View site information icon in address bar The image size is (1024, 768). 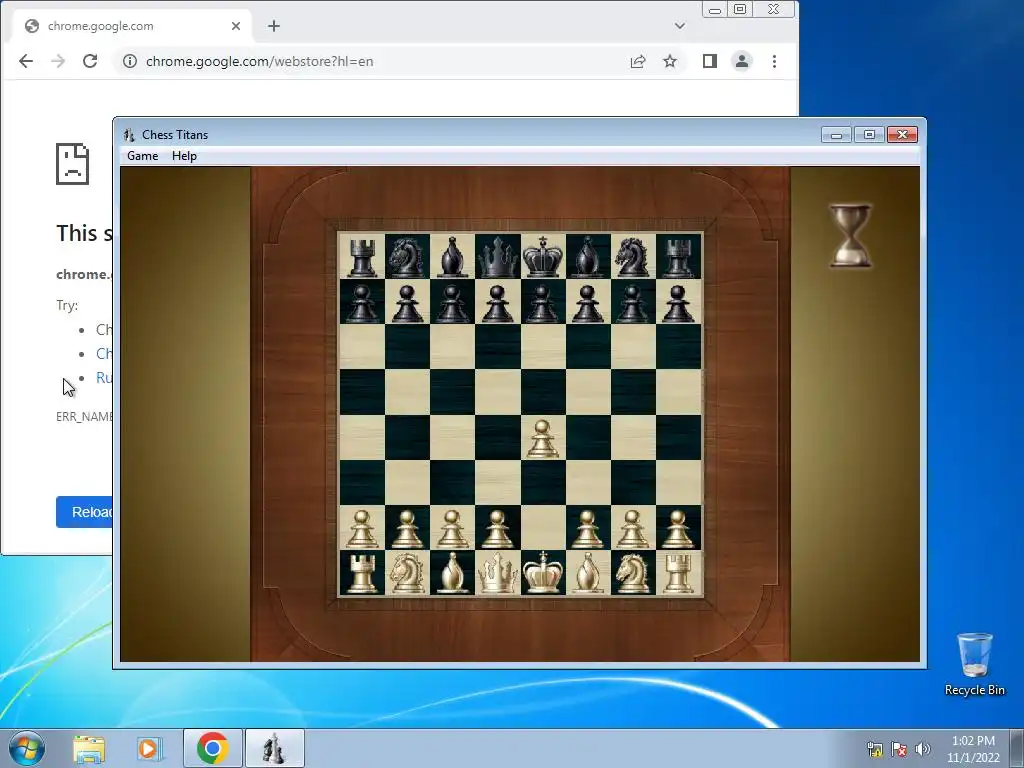click(x=130, y=61)
